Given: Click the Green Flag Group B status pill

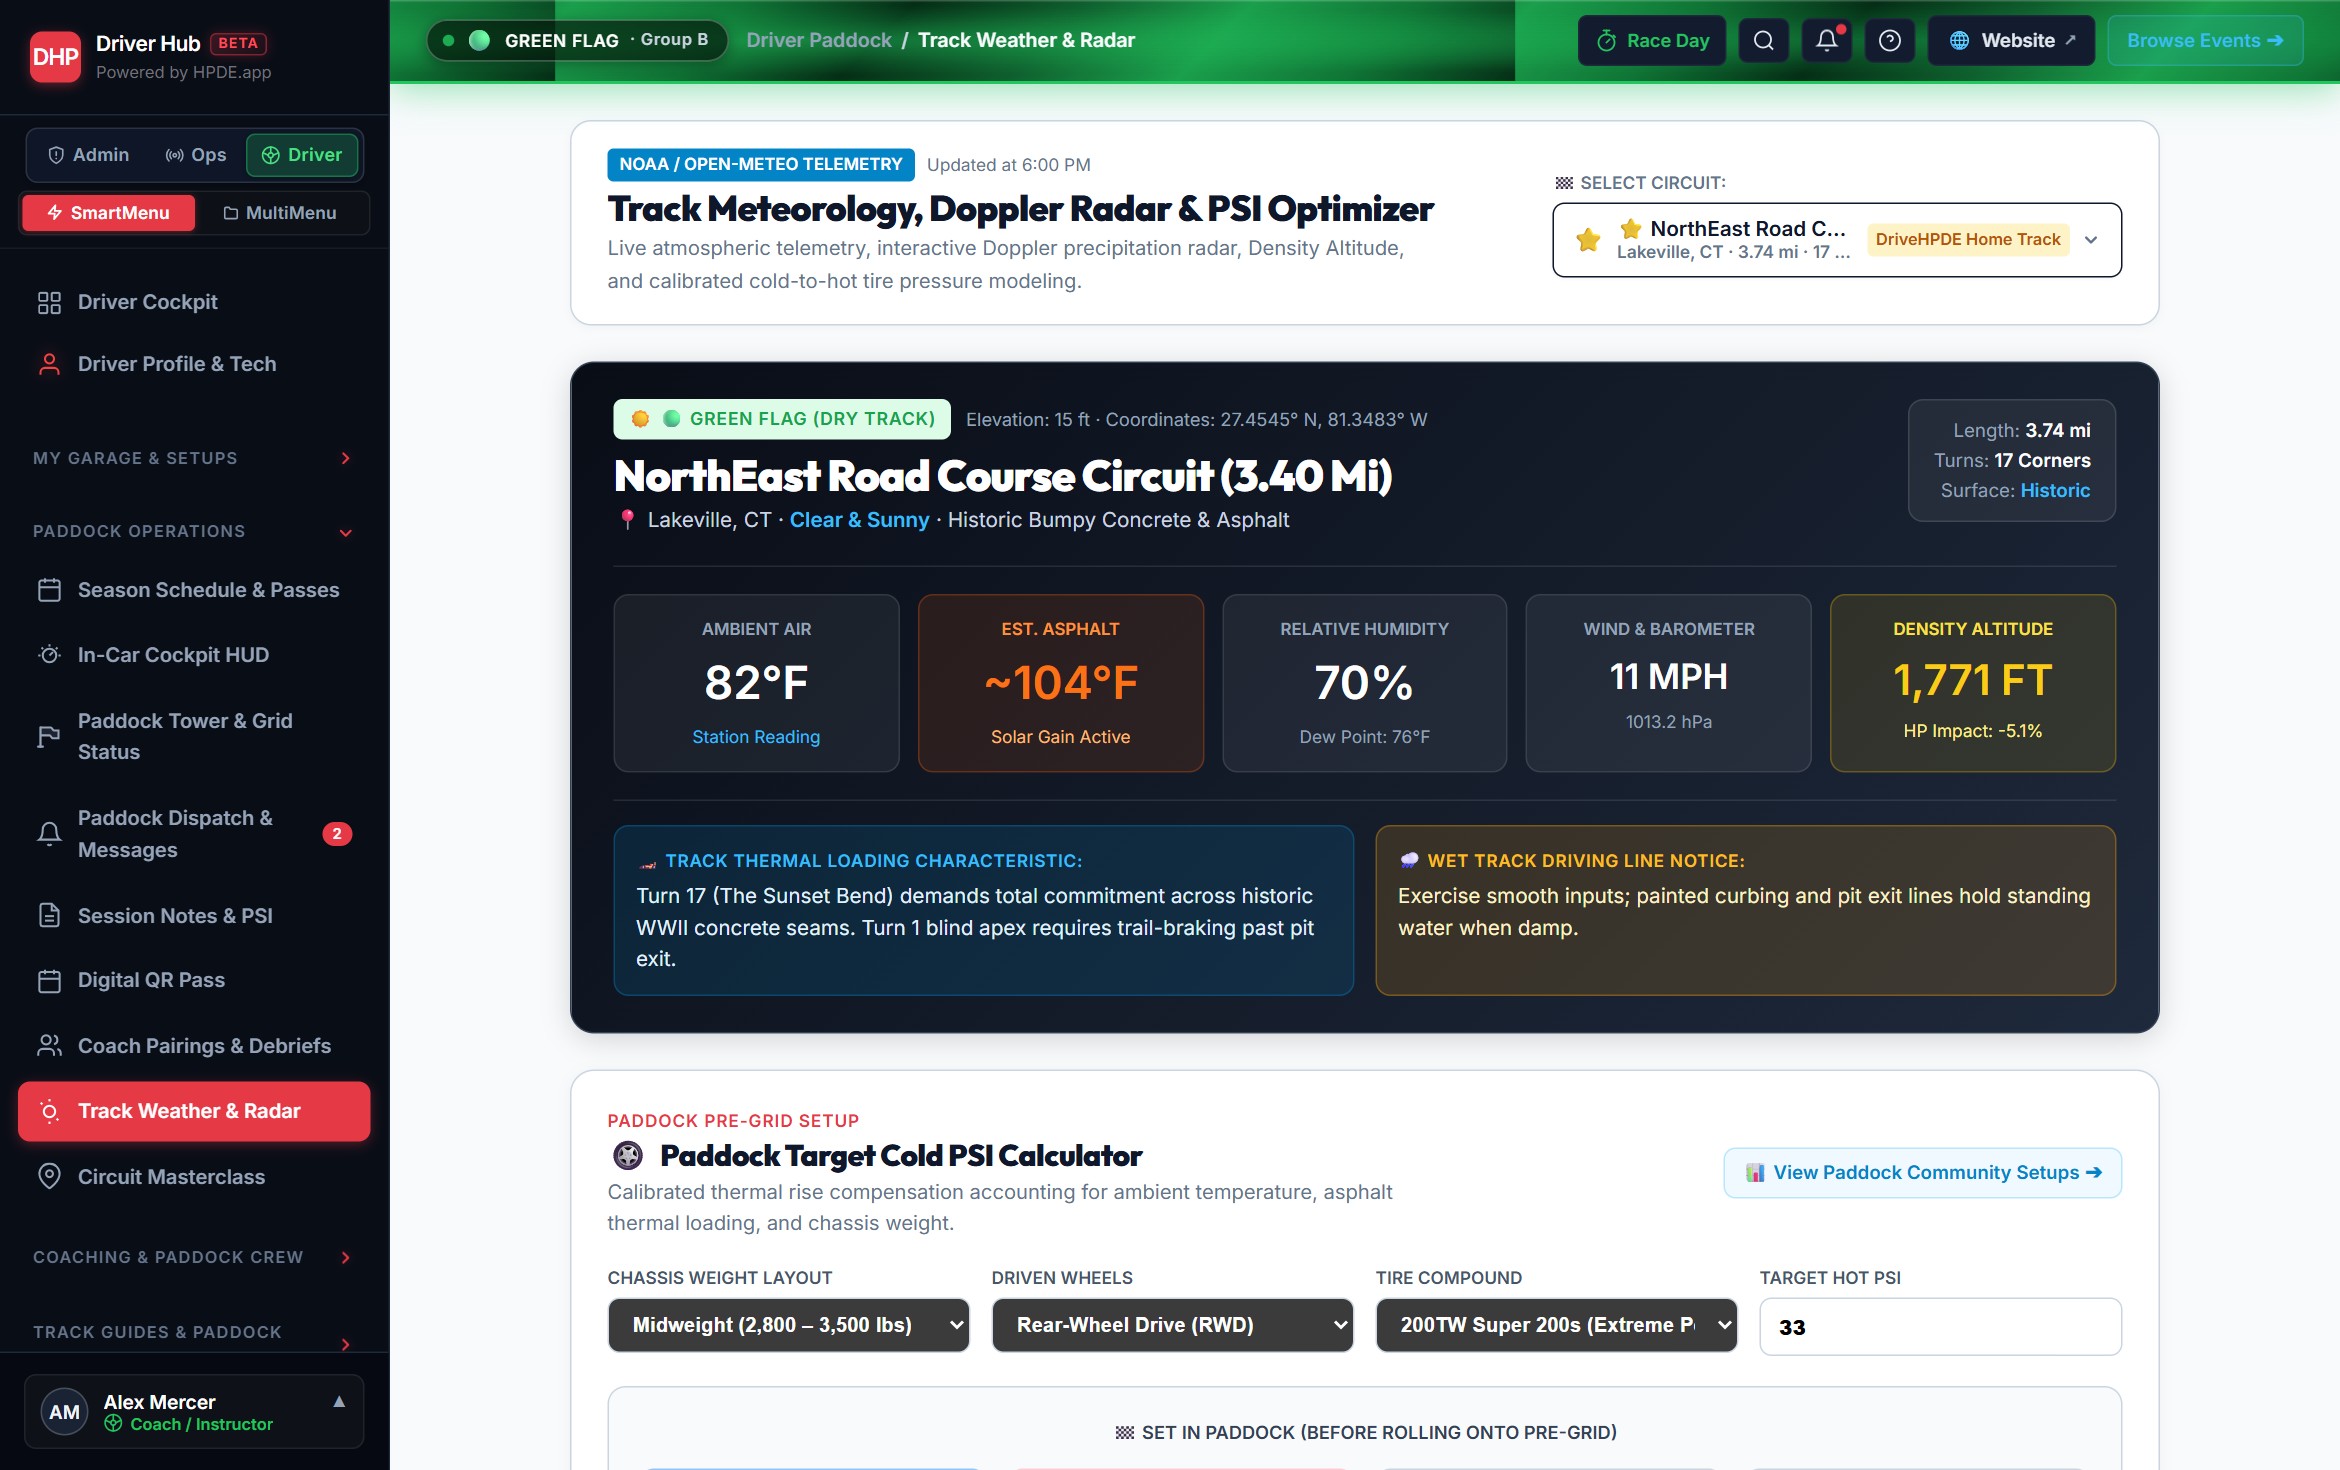Looking at the screenshot, I should click(x=577, y=41).
